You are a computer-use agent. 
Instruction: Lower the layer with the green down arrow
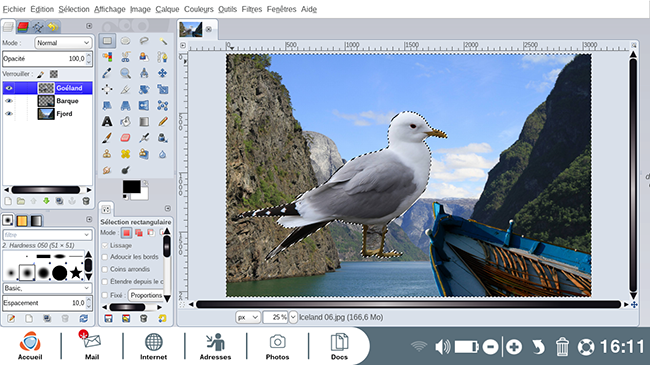pyautogui.click(x=46, y=201)
